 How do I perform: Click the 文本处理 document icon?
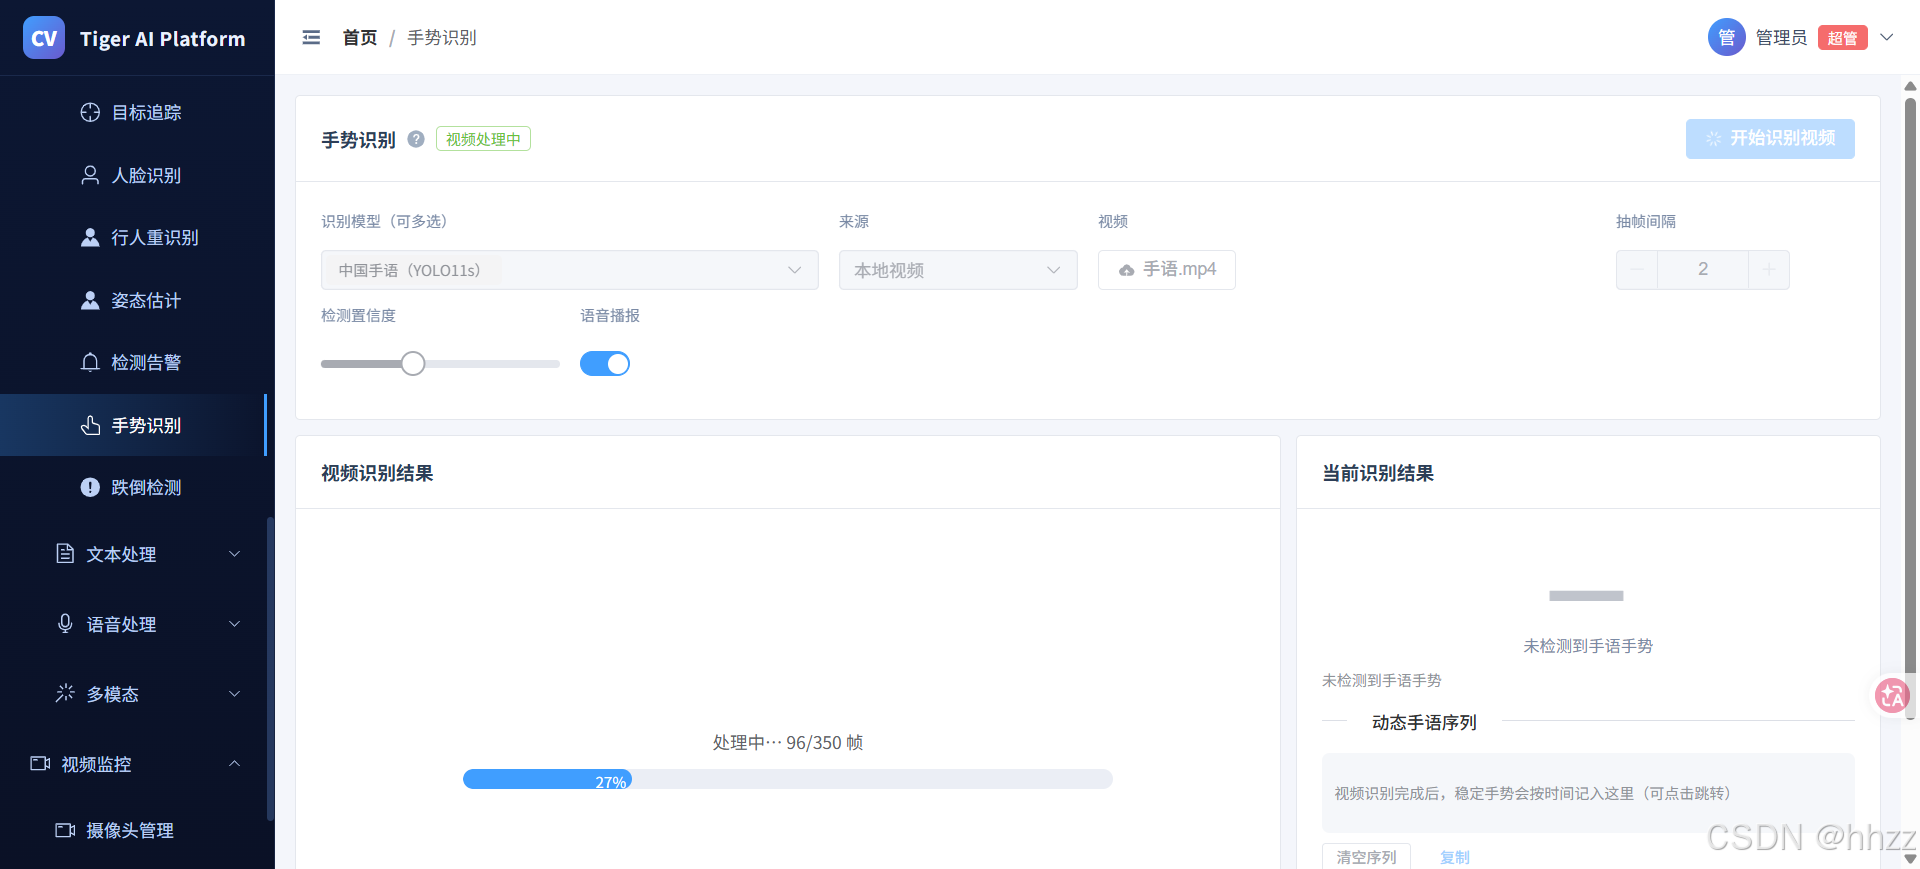pyautogui.click(x=65, y=554)
